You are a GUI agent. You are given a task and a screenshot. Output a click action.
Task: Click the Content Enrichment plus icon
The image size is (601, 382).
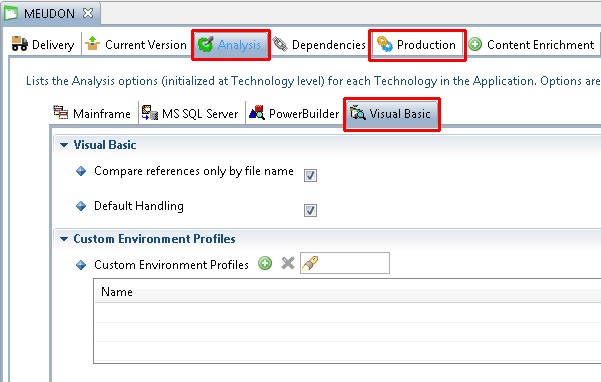(x=475, y=44)
